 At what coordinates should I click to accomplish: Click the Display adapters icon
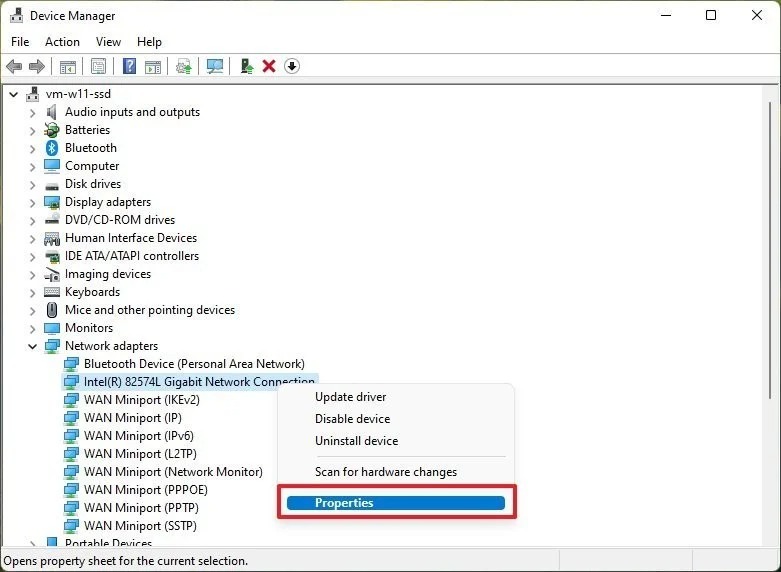pyautogui.click(x=52, y=202)
